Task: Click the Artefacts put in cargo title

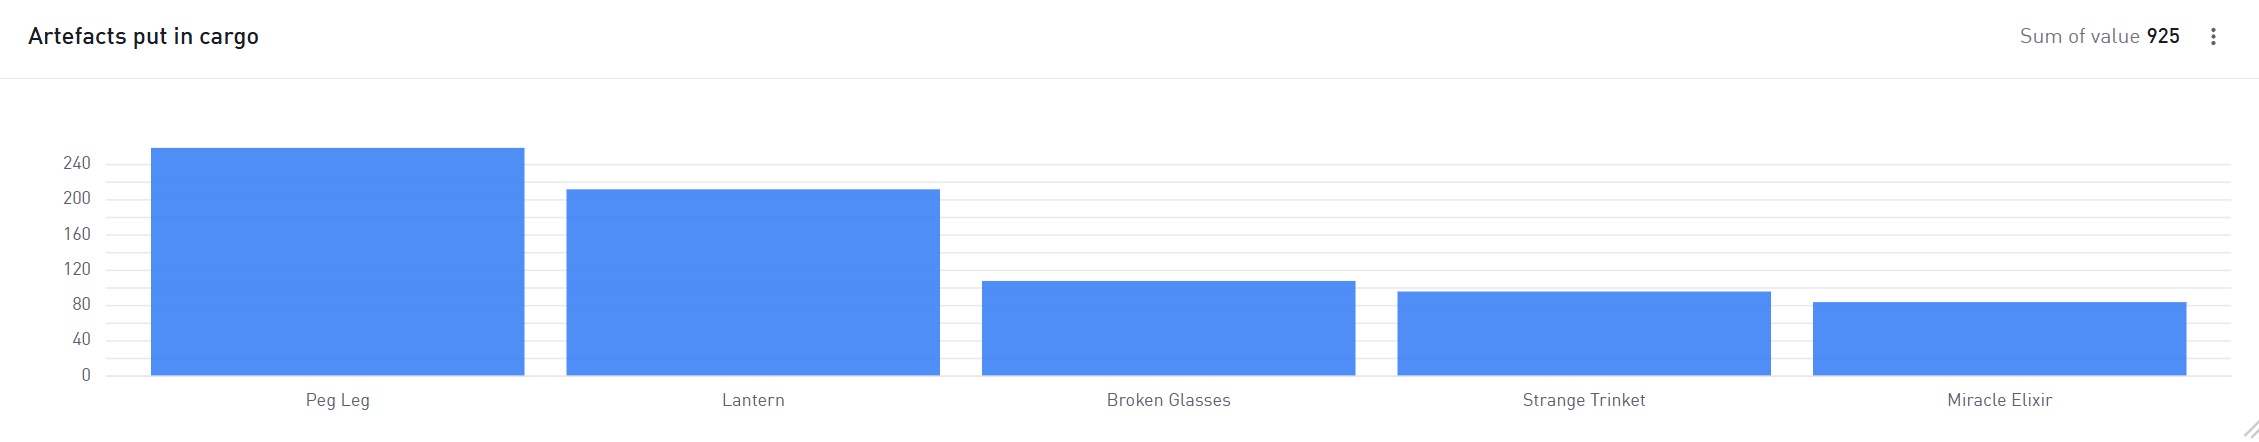Action: [x=143, y=37]
